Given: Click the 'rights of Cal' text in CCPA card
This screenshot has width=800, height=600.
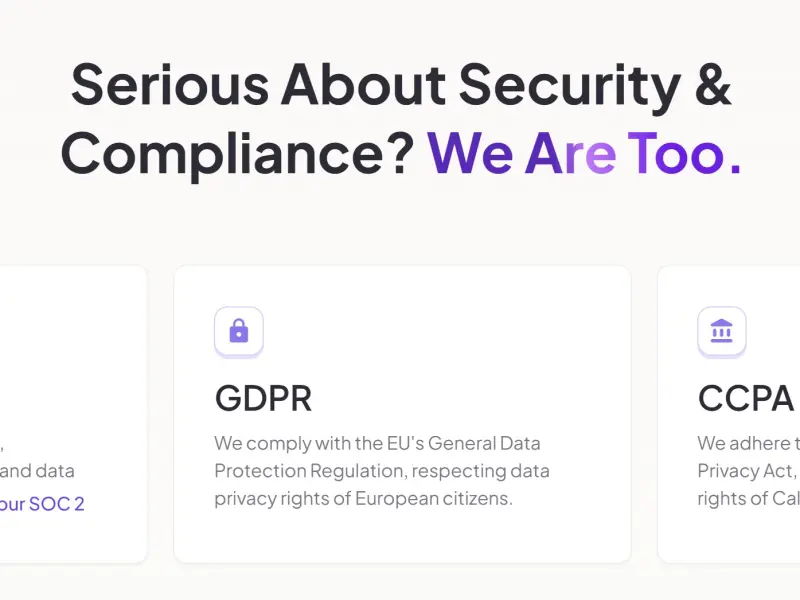Looking at the screenshot, I should [x=748, y=498].
